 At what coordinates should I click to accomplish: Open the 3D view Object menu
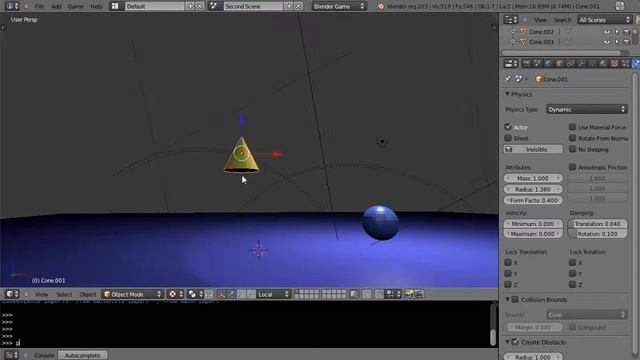pos(88,294)
